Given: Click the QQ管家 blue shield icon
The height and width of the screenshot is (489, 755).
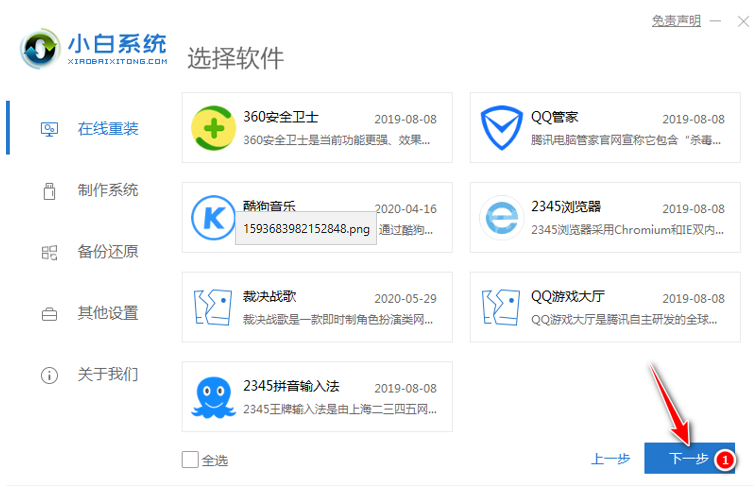Looking at the screenshot, I should pos(501,128).
